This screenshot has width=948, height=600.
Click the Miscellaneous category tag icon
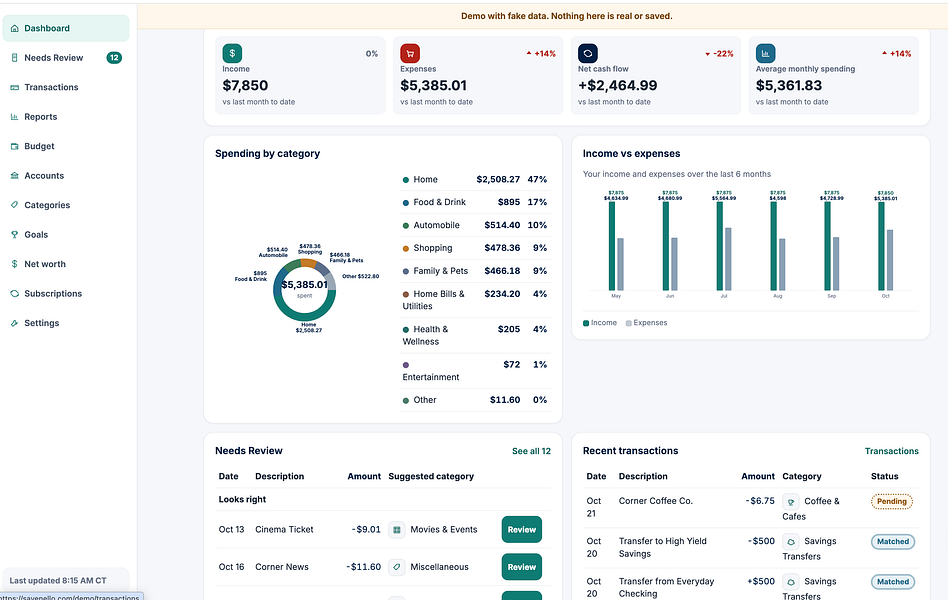point(397,567)
